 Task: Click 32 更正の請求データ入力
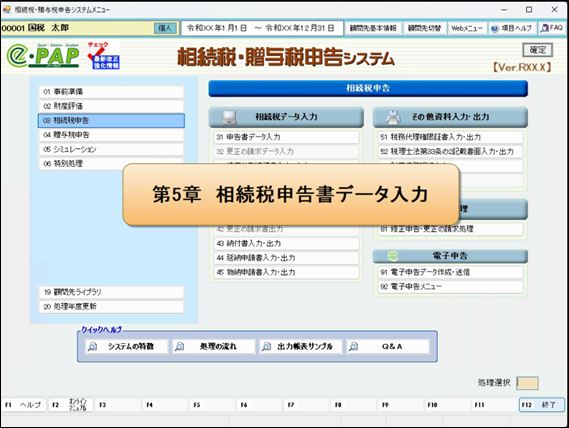click(x=286, y=151)
